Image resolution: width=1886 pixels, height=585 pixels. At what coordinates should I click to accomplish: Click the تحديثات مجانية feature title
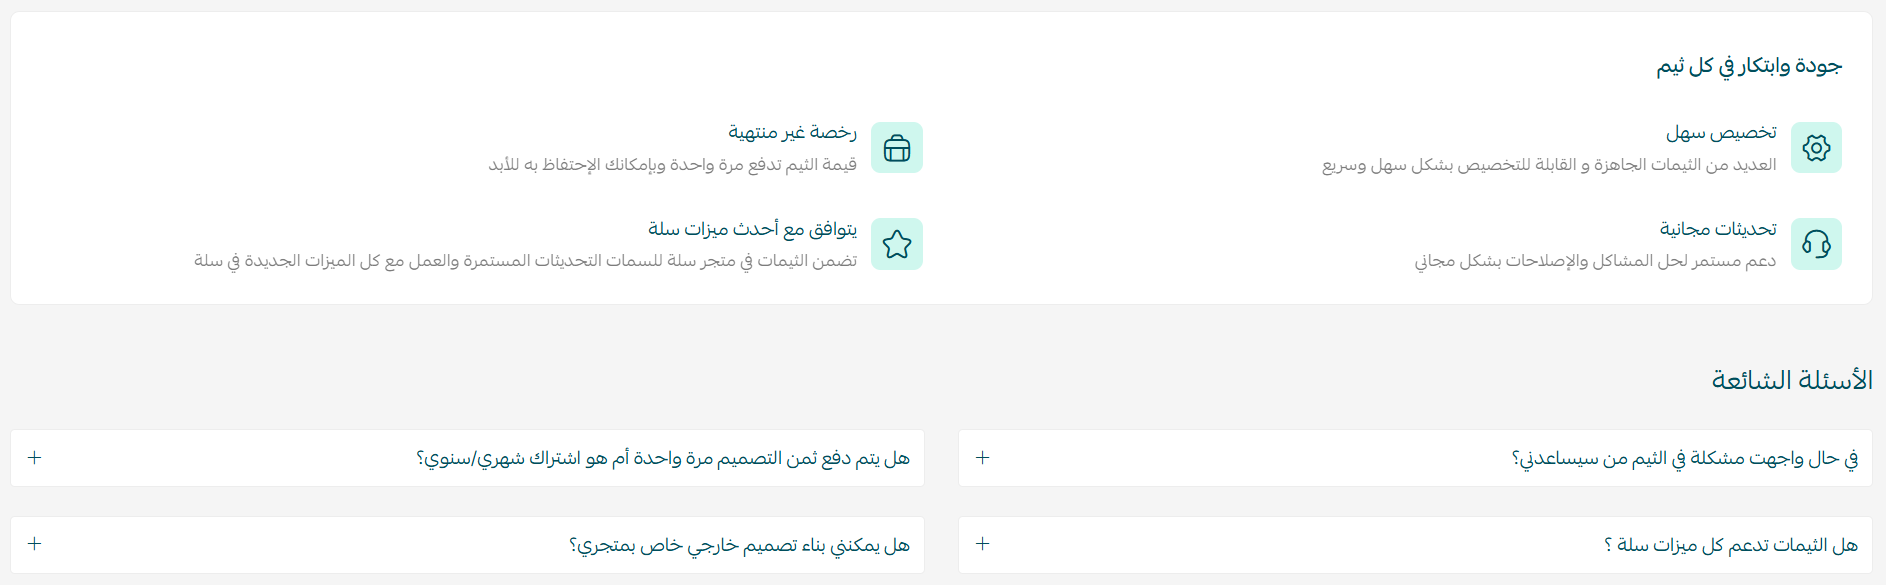point(1718,229)
